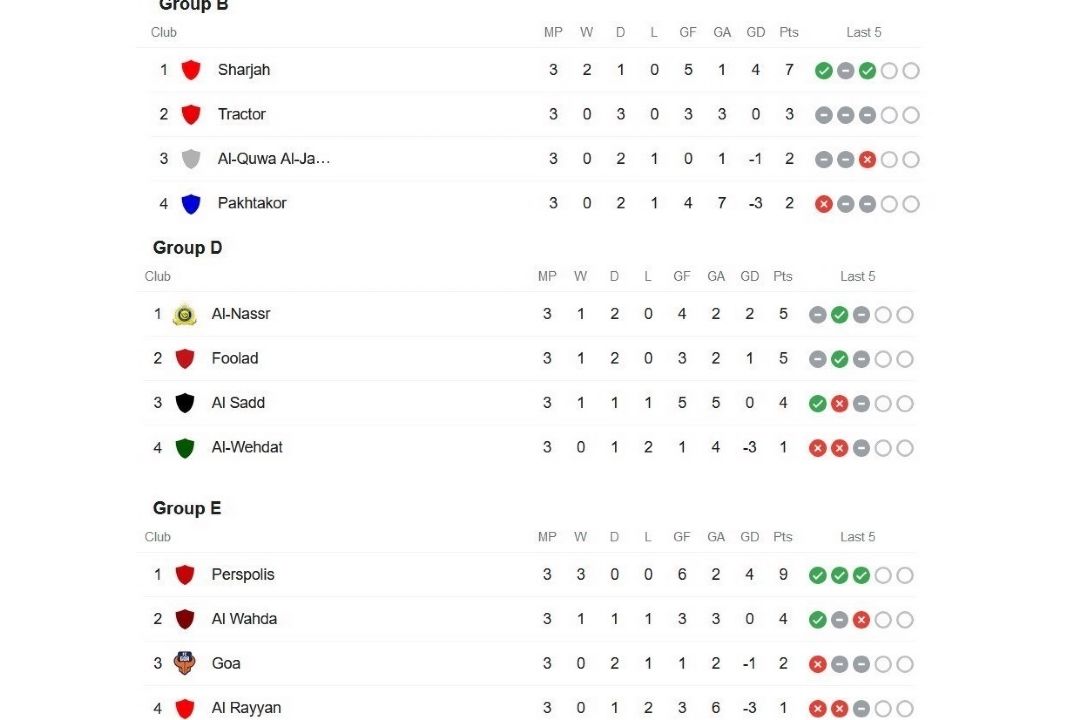
Task: Click Perspolis' first green win indicator
Action: tap(818, 575)
